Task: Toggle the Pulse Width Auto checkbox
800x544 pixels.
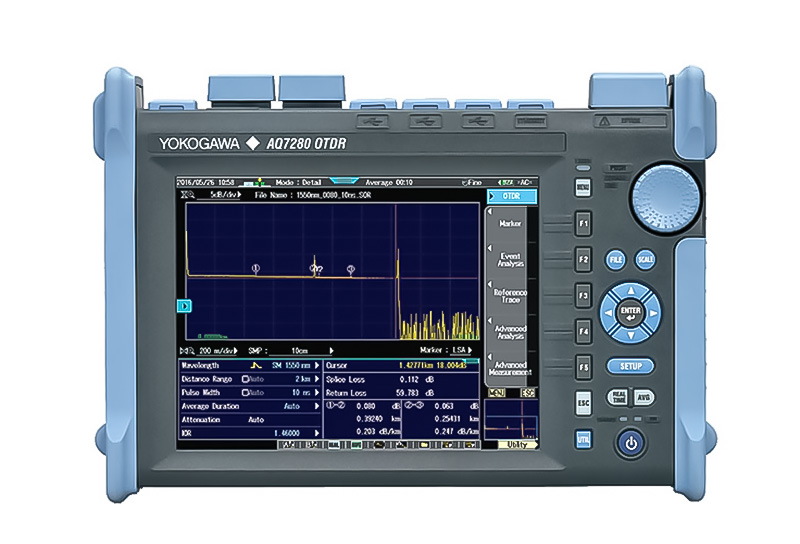Action: [x=245, y=392]
